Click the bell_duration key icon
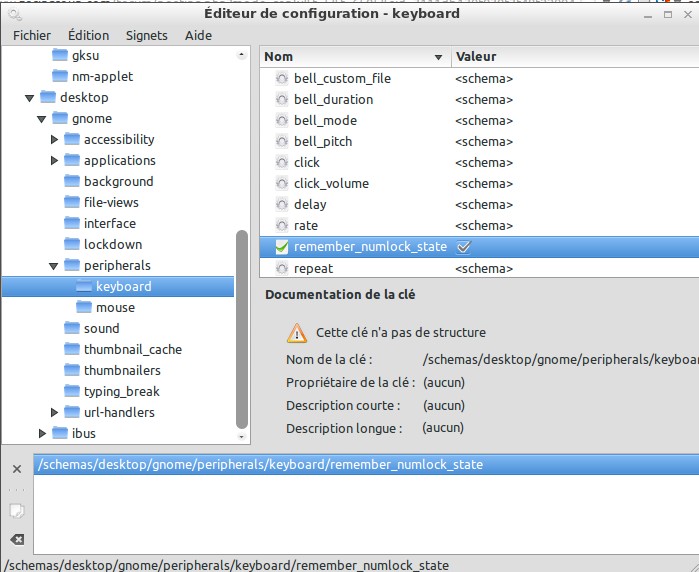This screenshot has height=572, width=699. [281, 99]
